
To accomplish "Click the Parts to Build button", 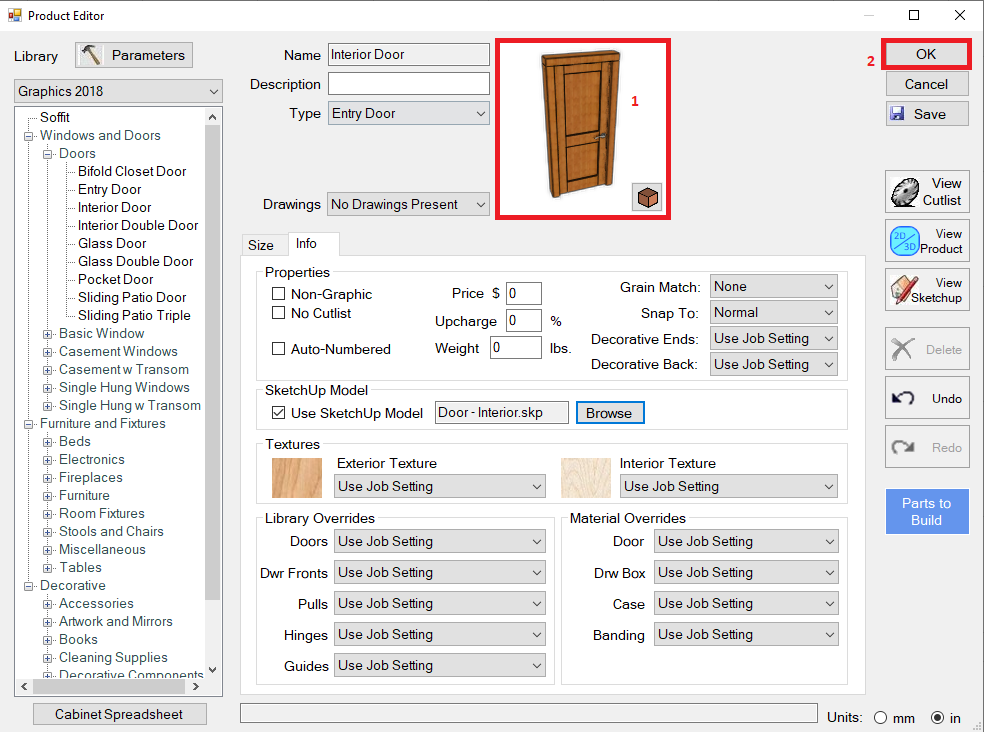I will pos(926,511).
